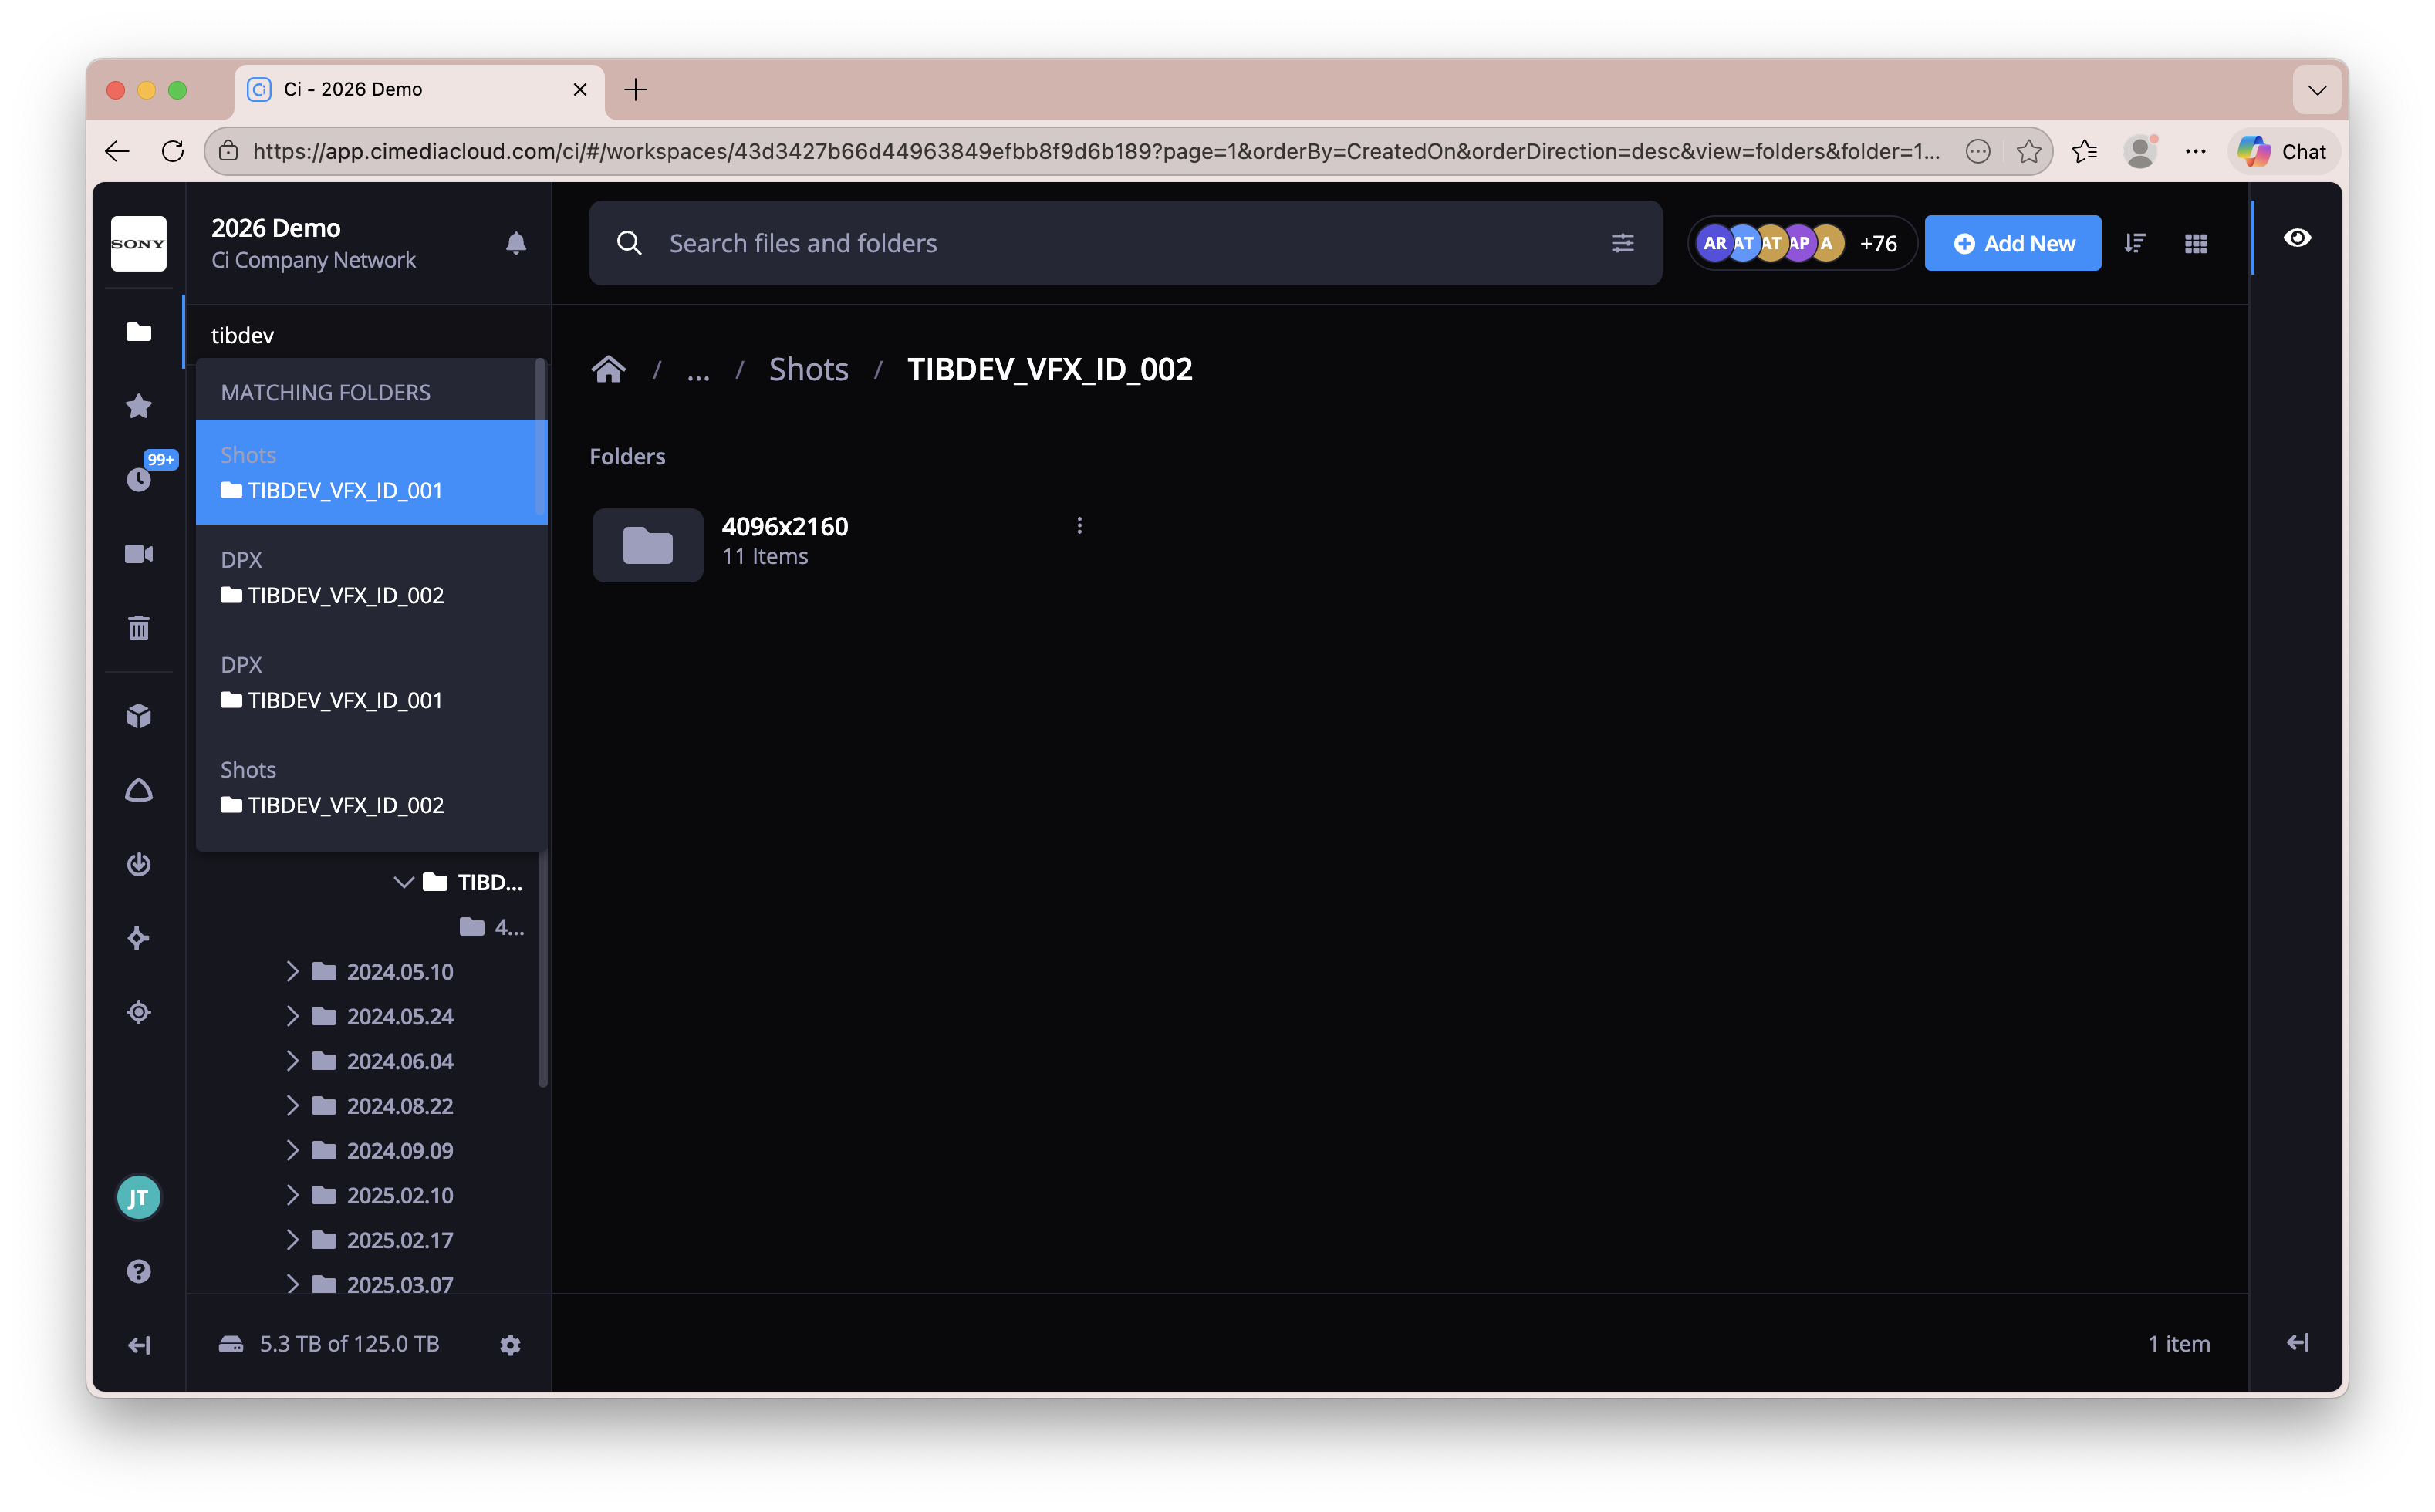
Task: Expand the 2024.05.24 folder
Action: (293, 1016)
